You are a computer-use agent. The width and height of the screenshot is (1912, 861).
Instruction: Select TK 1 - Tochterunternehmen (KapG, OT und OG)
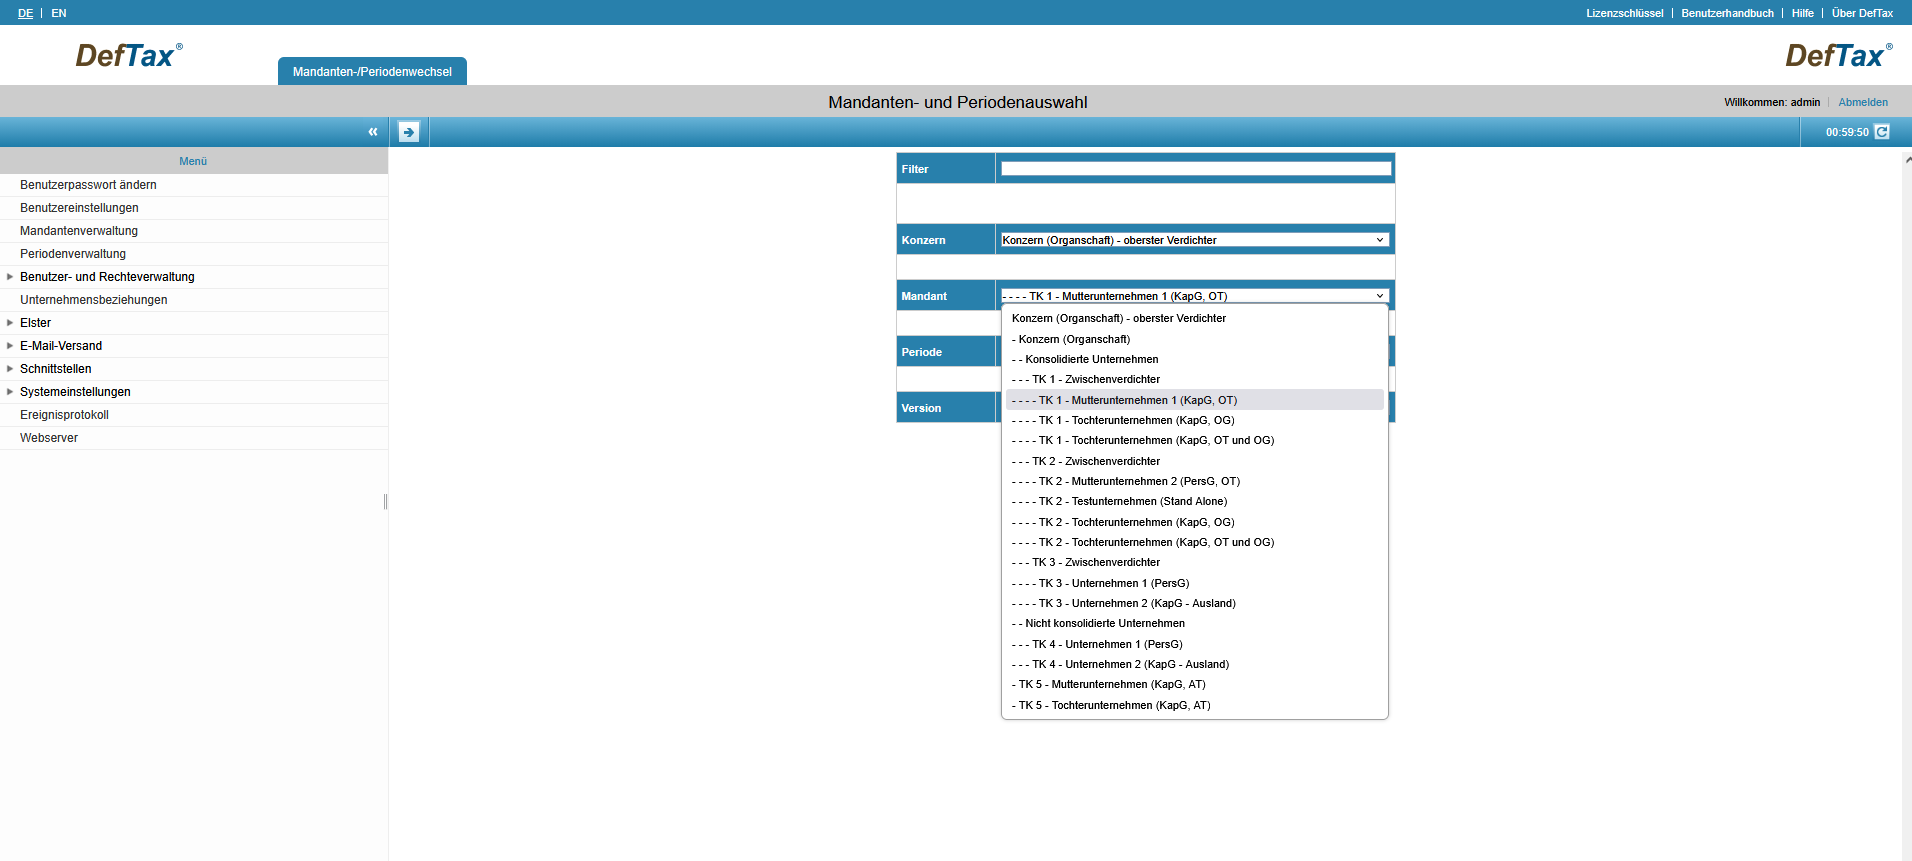pos(1195,440)
